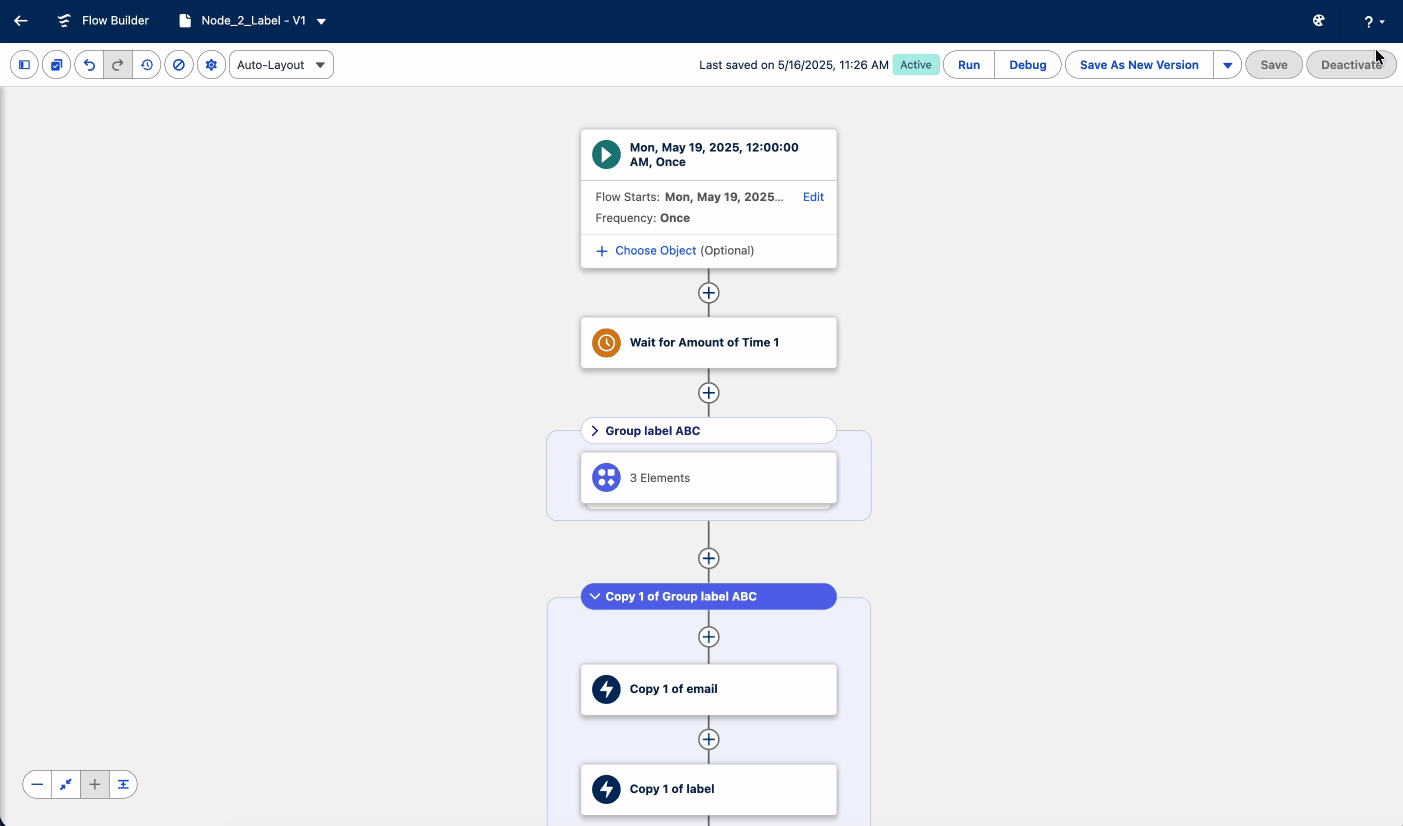
Task: Click the circle-slash toolbar icon
Action: pyautogui.click(x=179, y=65)
